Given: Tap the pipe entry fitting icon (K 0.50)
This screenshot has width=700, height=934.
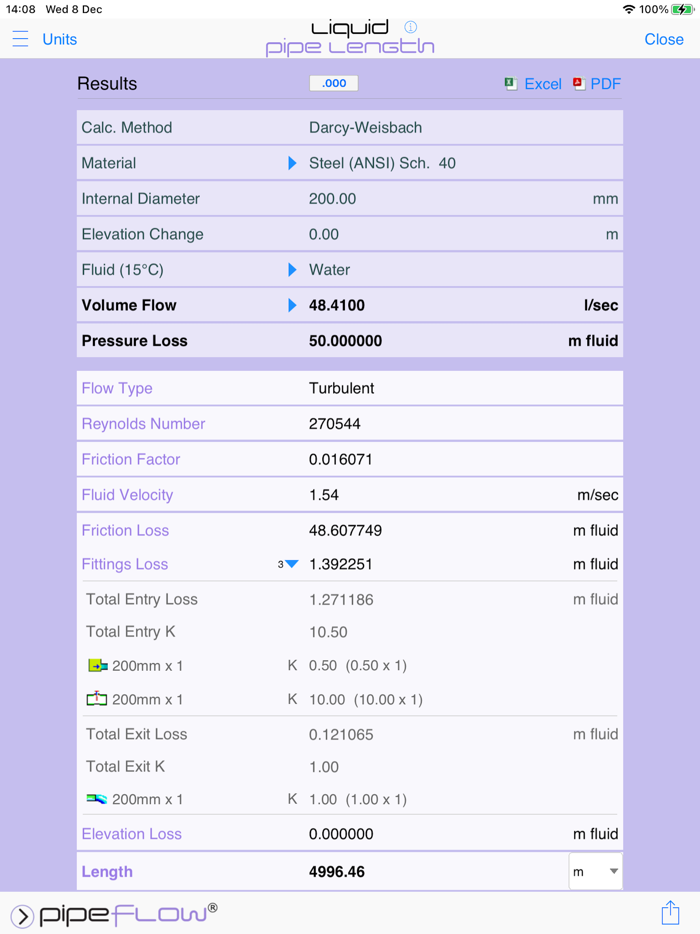Looking at the screenshot, I should [98, 665].
